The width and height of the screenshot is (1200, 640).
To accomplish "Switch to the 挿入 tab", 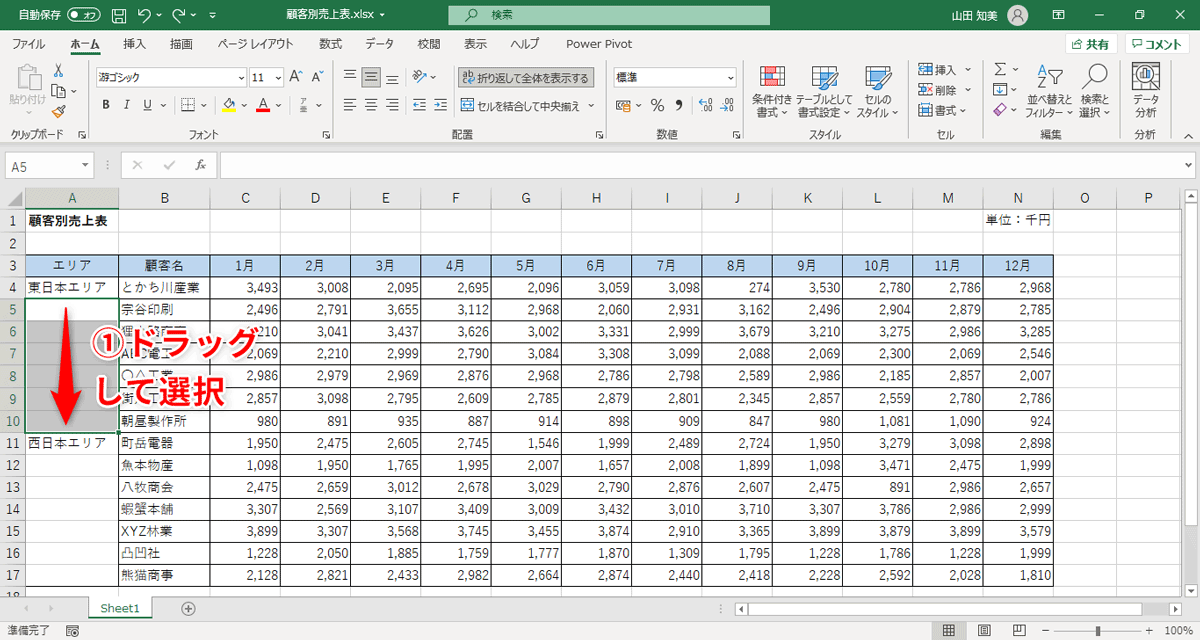I will pos(134,44).
